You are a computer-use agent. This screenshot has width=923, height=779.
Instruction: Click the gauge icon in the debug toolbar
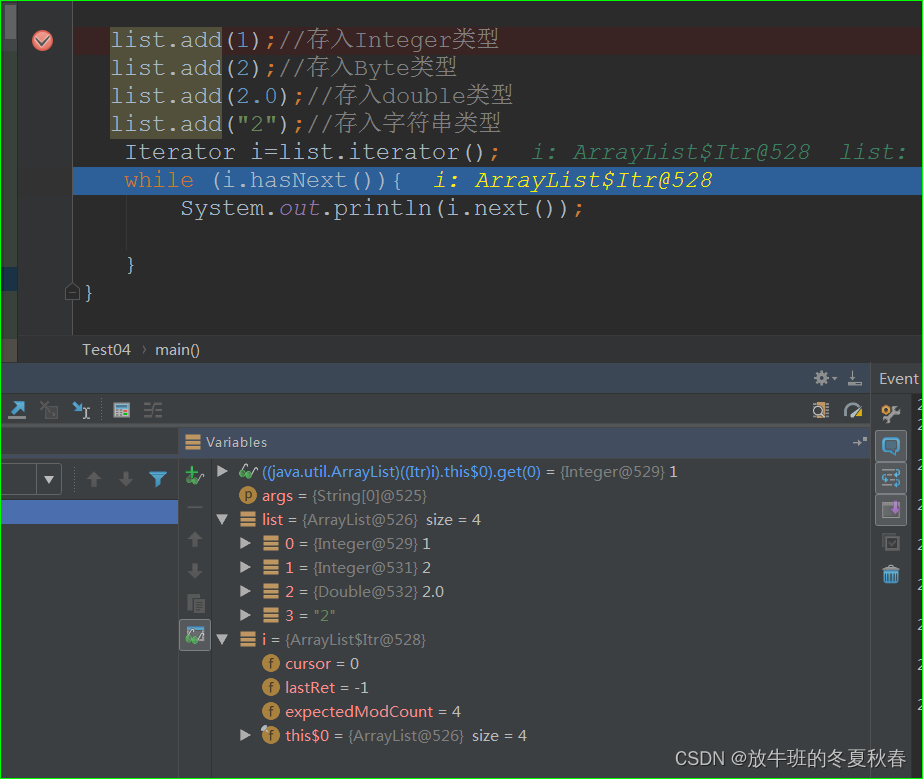(x=852, y=410)
